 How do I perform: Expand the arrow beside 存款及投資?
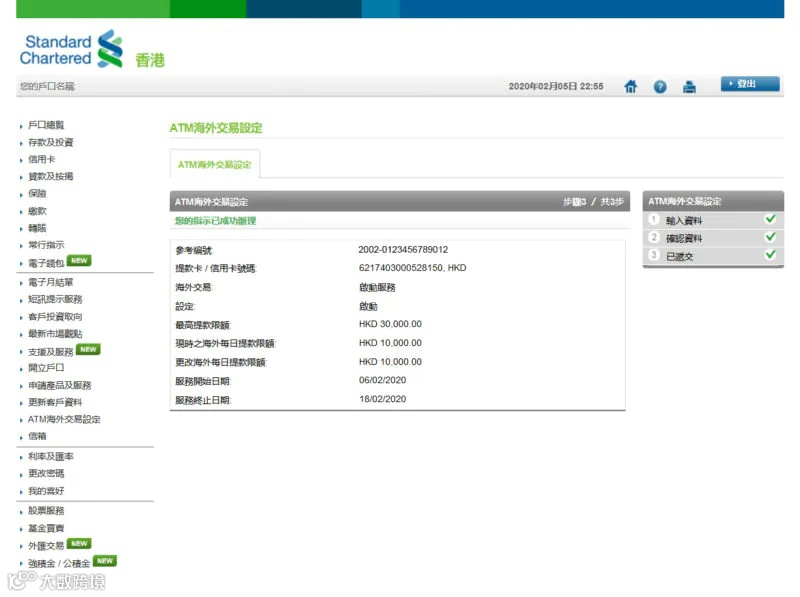(x=21, y=143)
